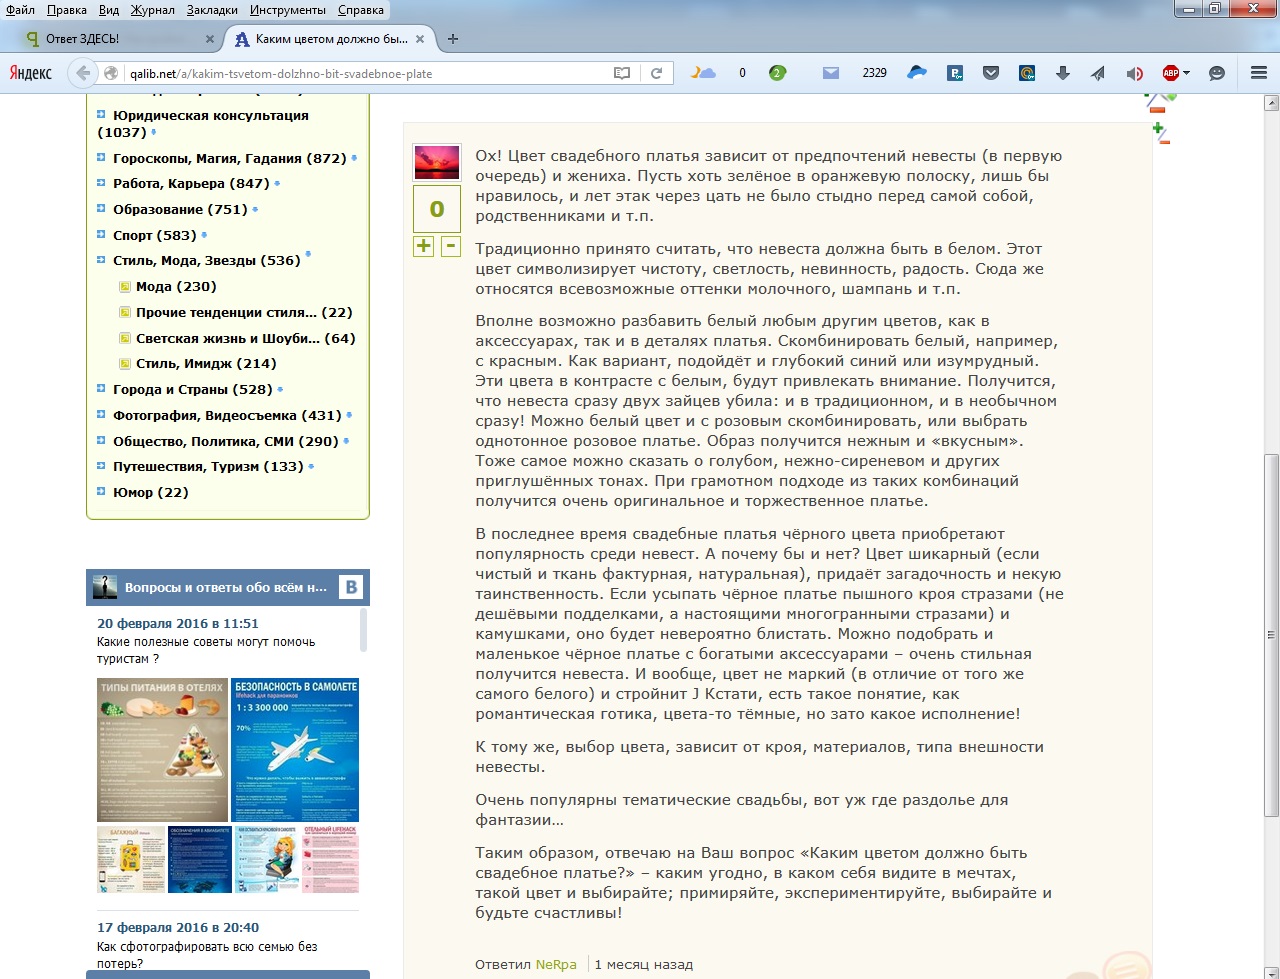The width and height of the screenshot is (1280, 979).
Task: Open the Инструменты menu
Action: point(288,10)
